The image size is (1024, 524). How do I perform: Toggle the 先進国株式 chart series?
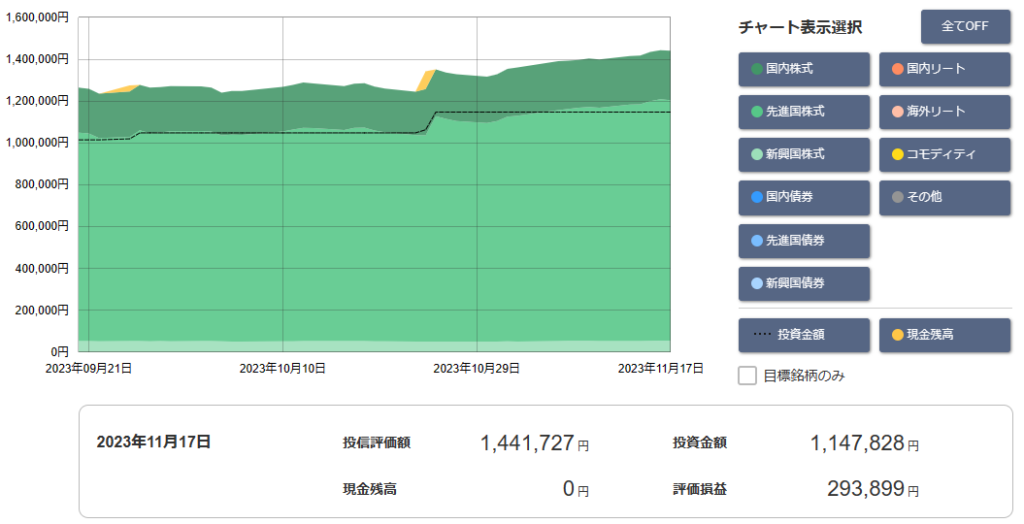[804, 112]
